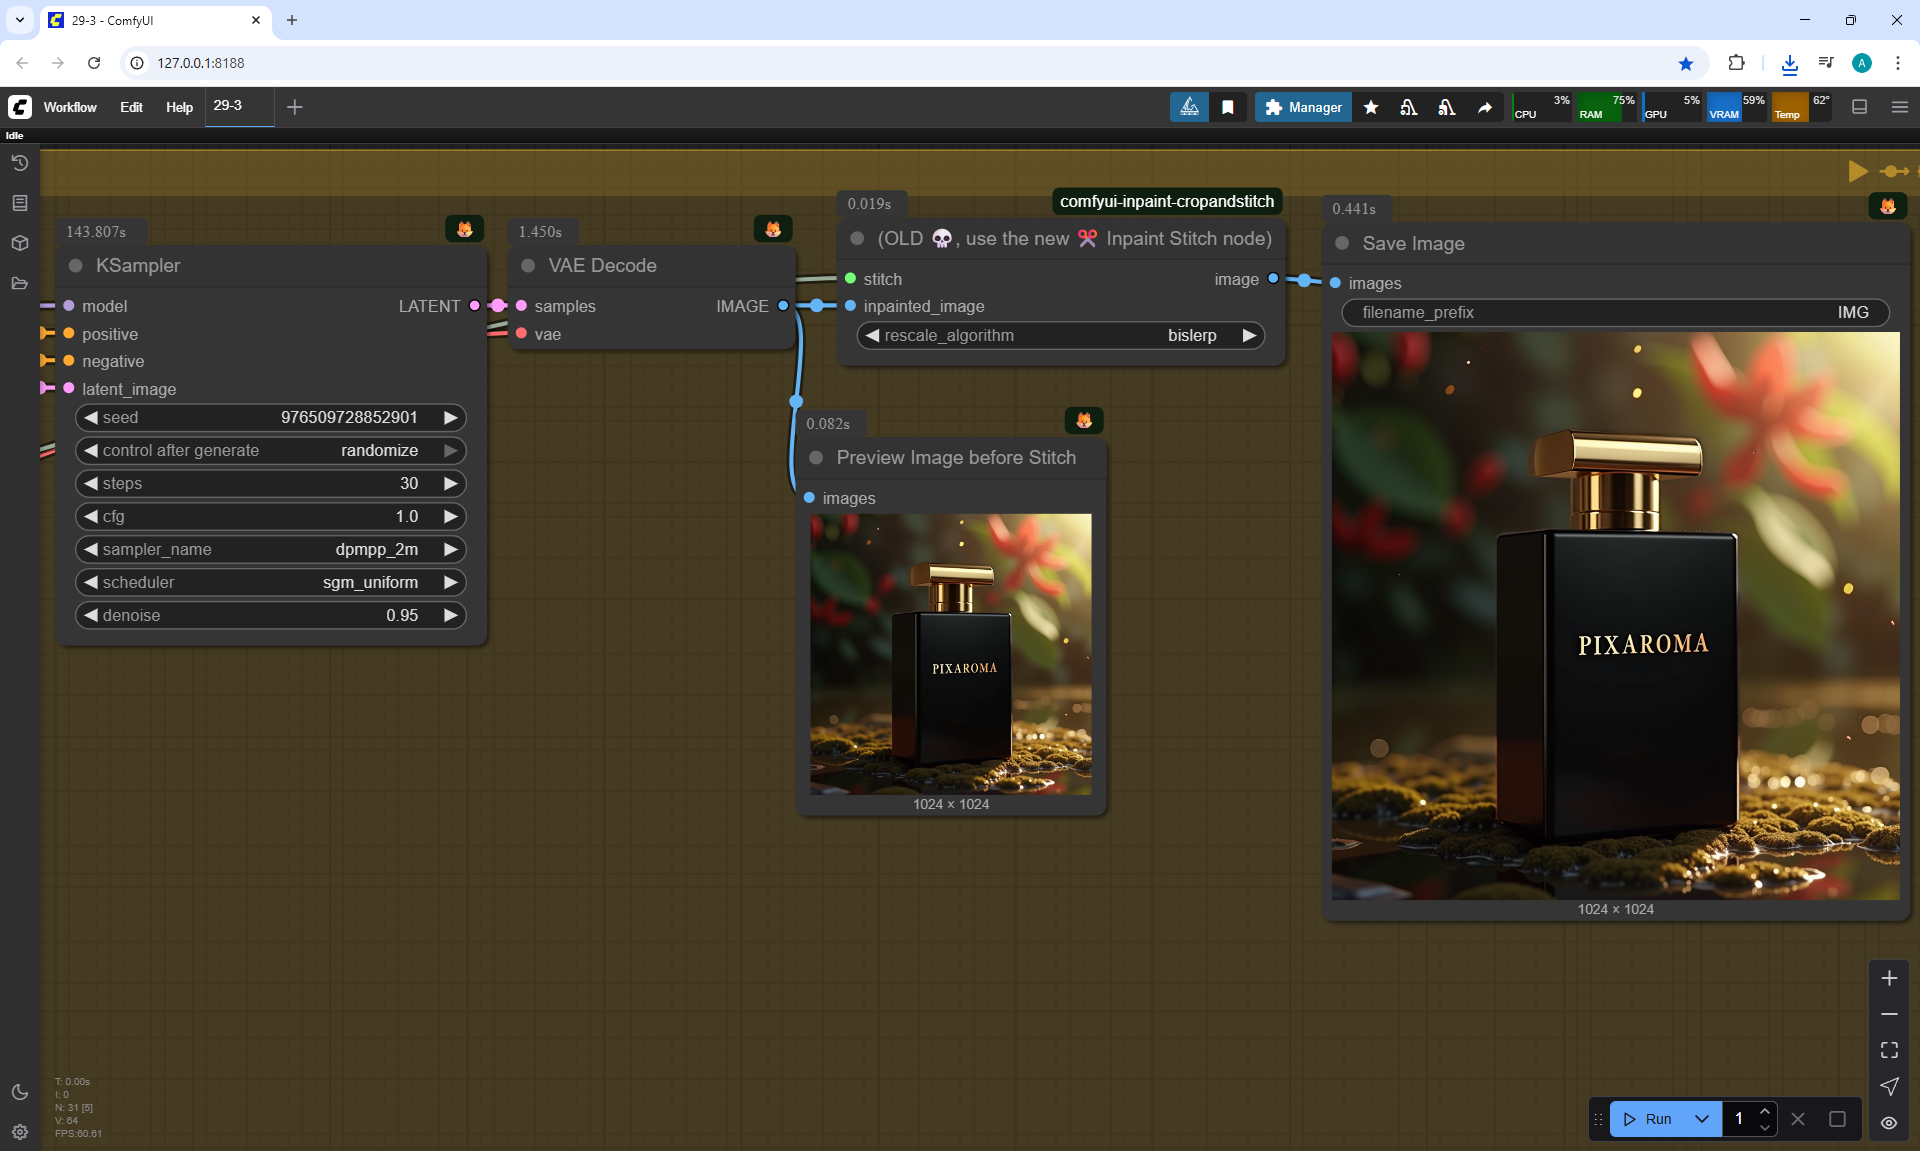Open the Workflow menu

tap(70, 107)
